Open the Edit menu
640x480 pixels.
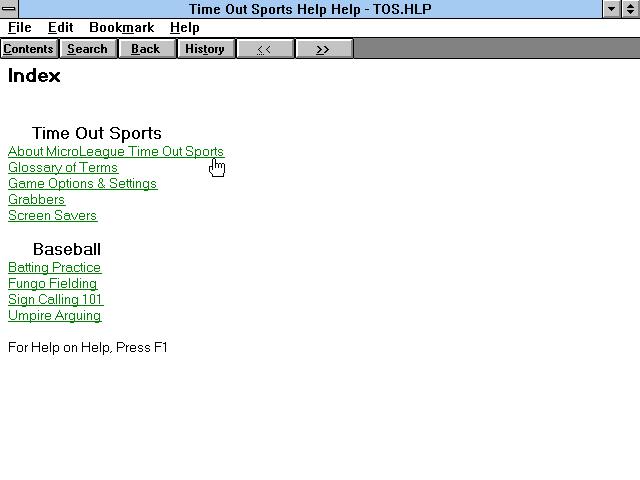(60, 27)
